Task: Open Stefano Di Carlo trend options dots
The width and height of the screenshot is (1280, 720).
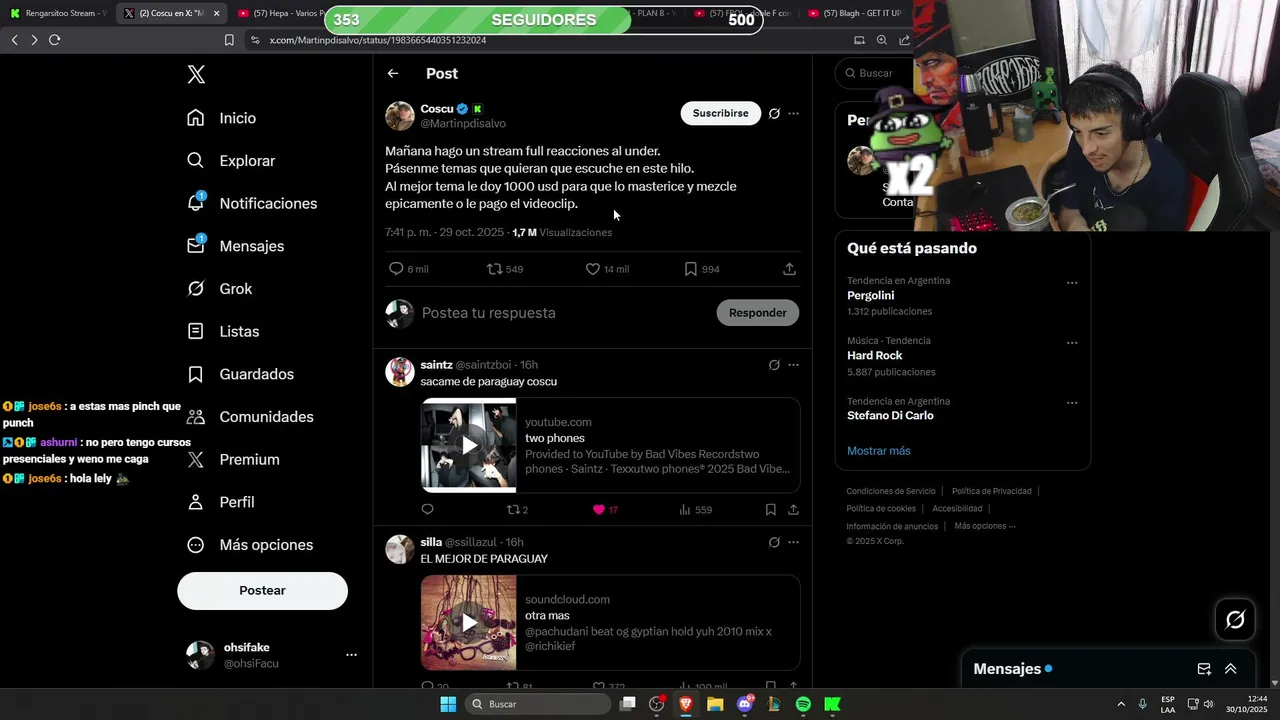Action: point(1072,403)
